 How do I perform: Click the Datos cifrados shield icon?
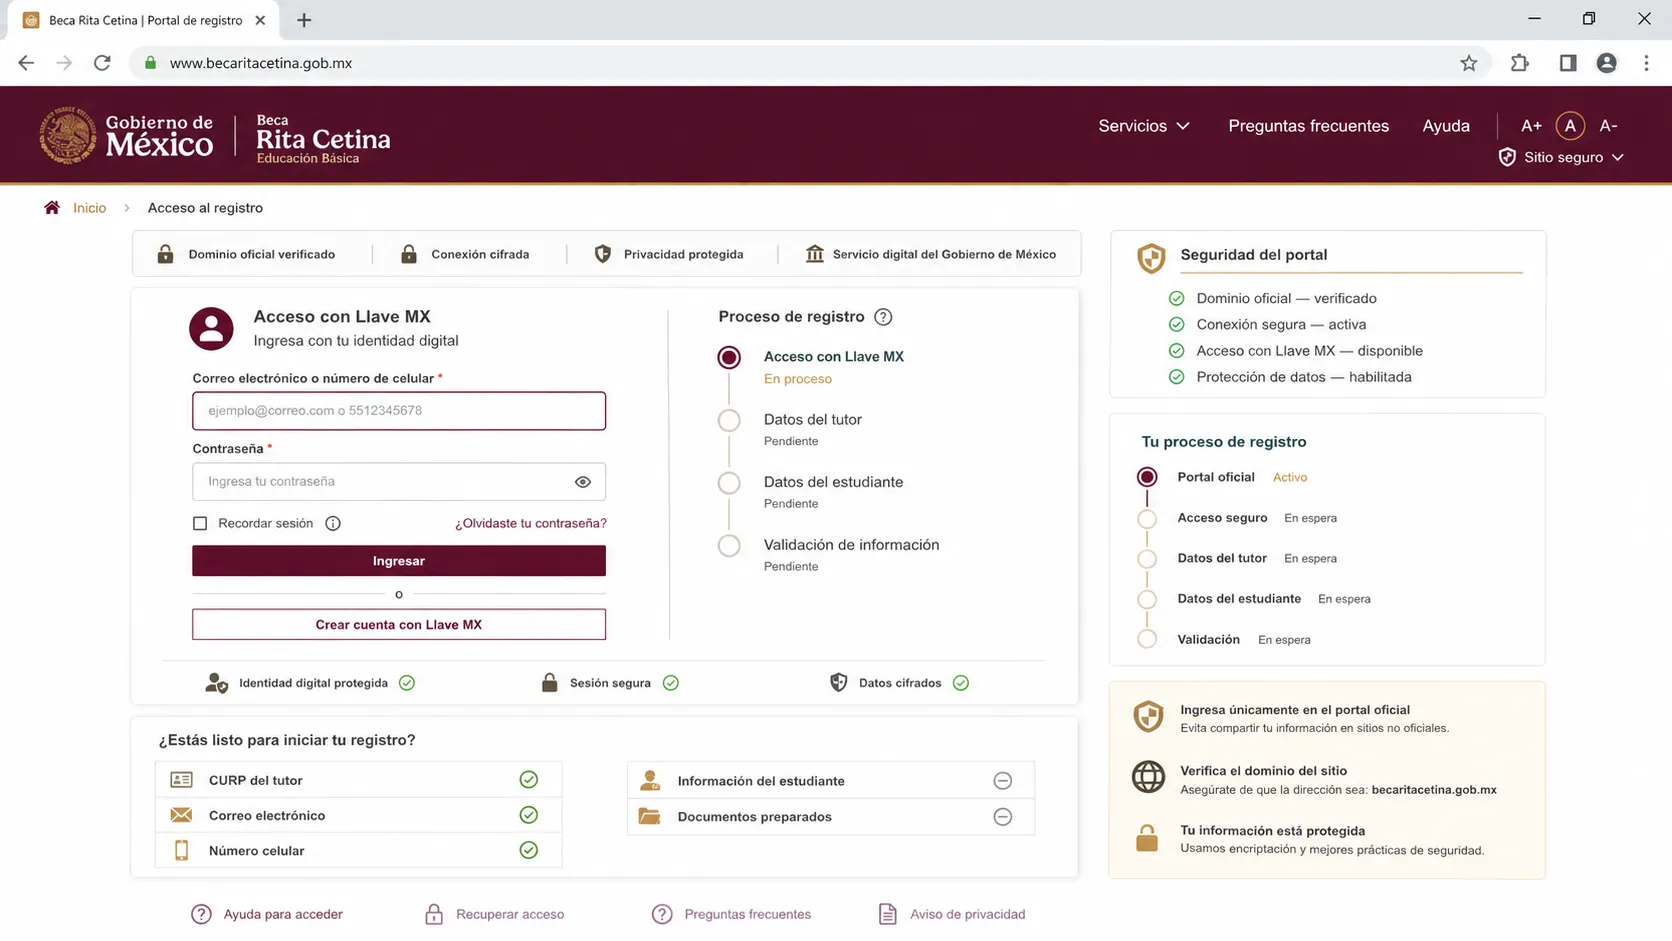(839, 683)
